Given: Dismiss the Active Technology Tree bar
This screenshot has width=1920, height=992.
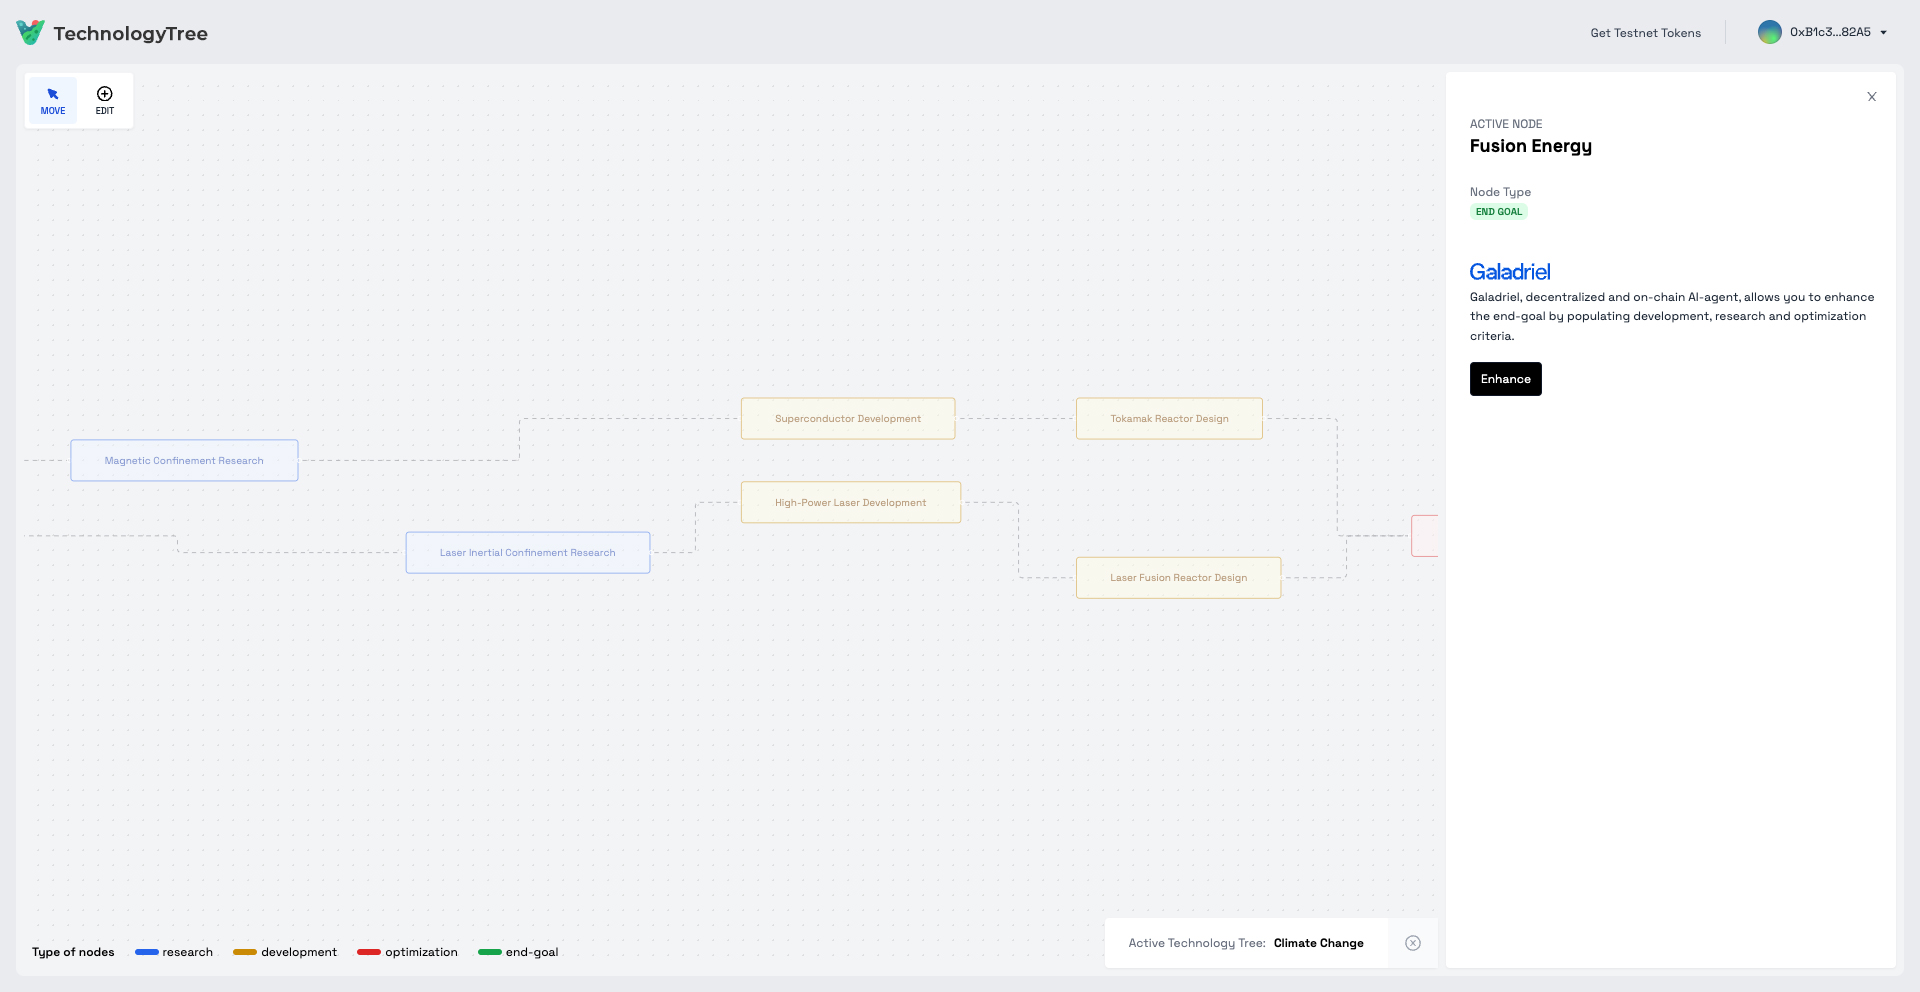Looking at the screenshot, I should click(x=1413, y=943).
